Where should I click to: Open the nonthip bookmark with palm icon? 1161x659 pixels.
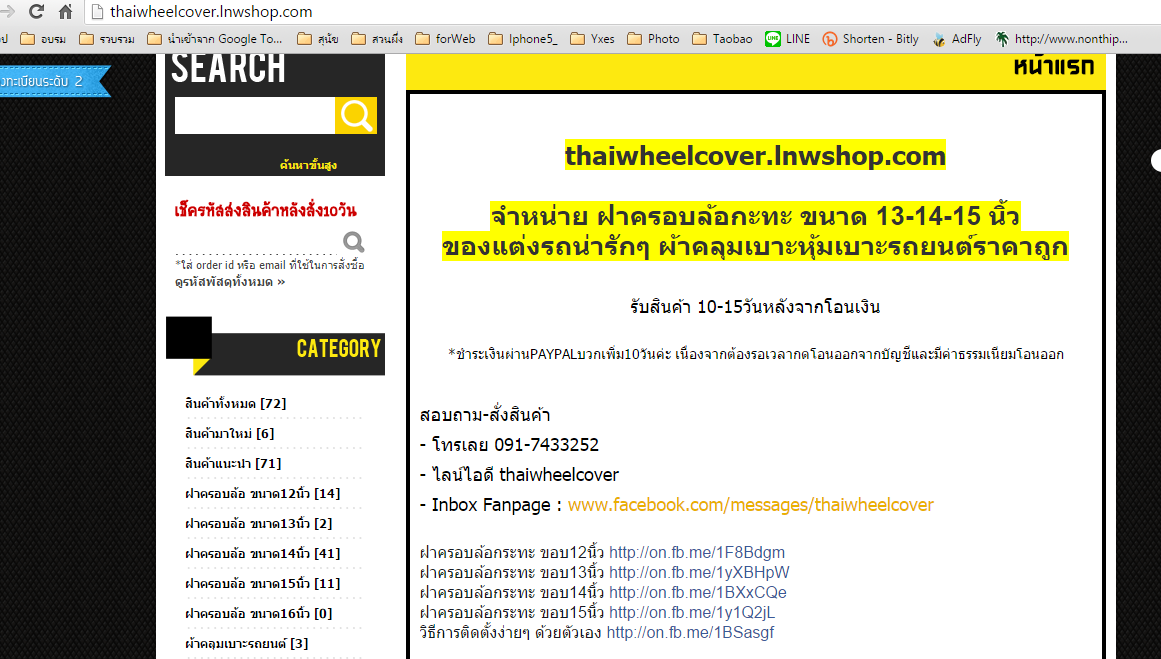pos(1062,39)
